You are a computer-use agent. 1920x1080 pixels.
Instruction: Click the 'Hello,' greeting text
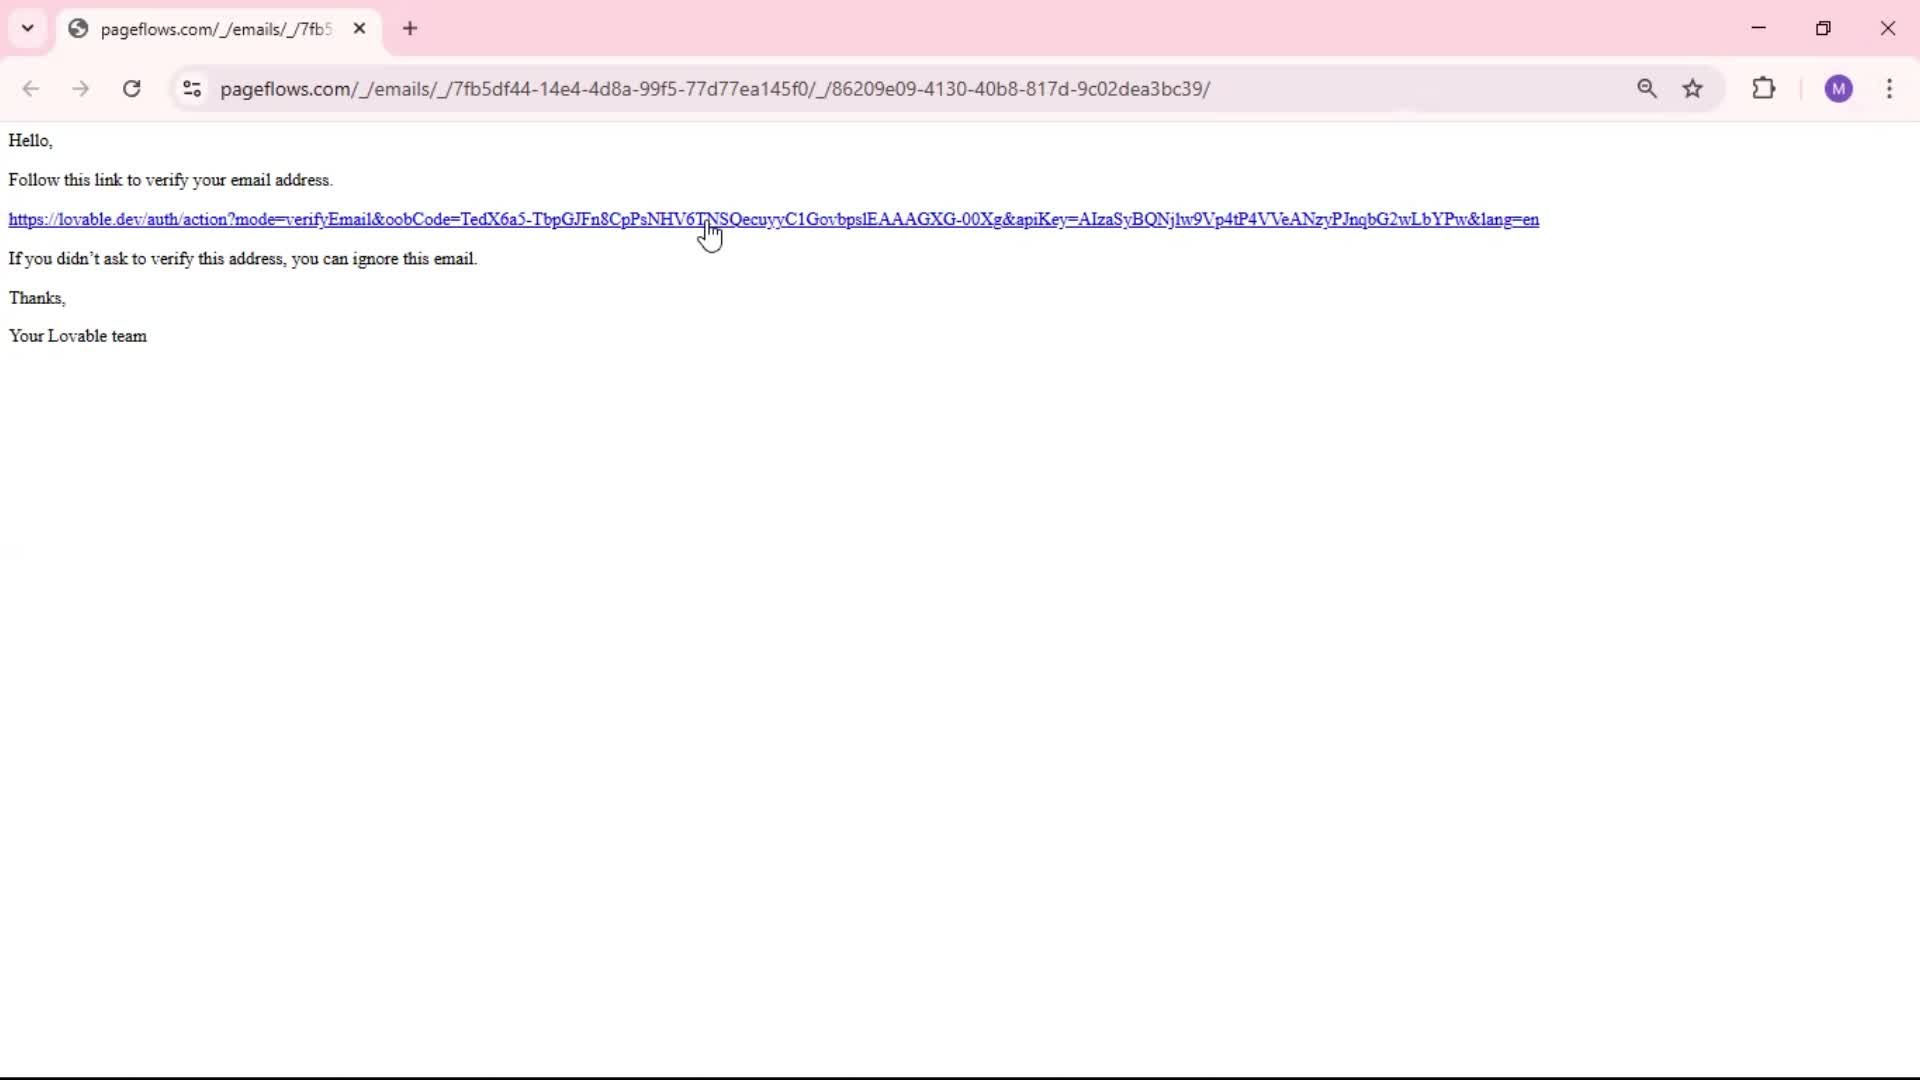coord(30,141)
